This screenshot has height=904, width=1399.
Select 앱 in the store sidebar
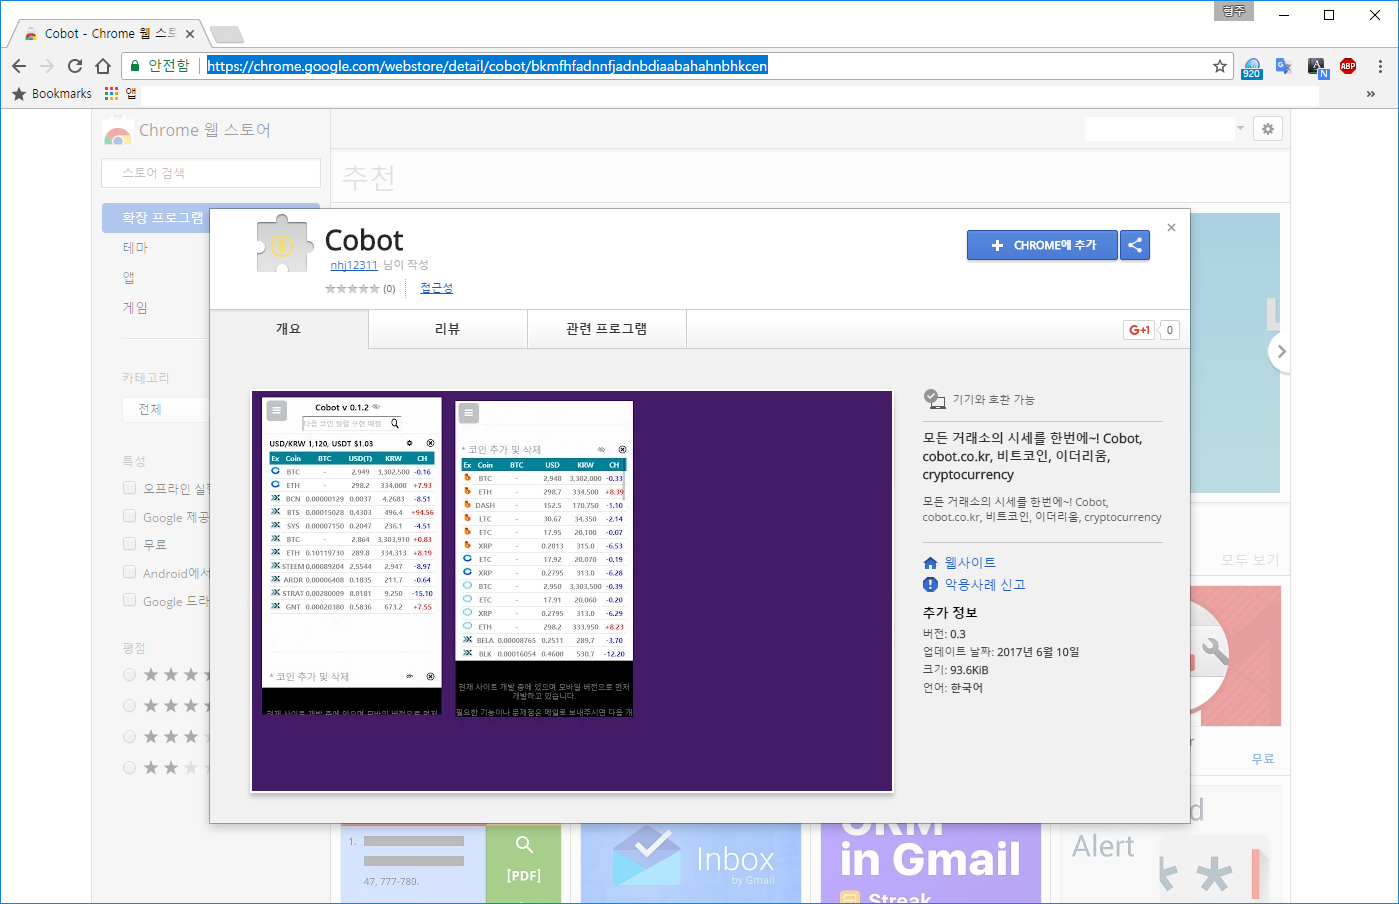point(129,278)
